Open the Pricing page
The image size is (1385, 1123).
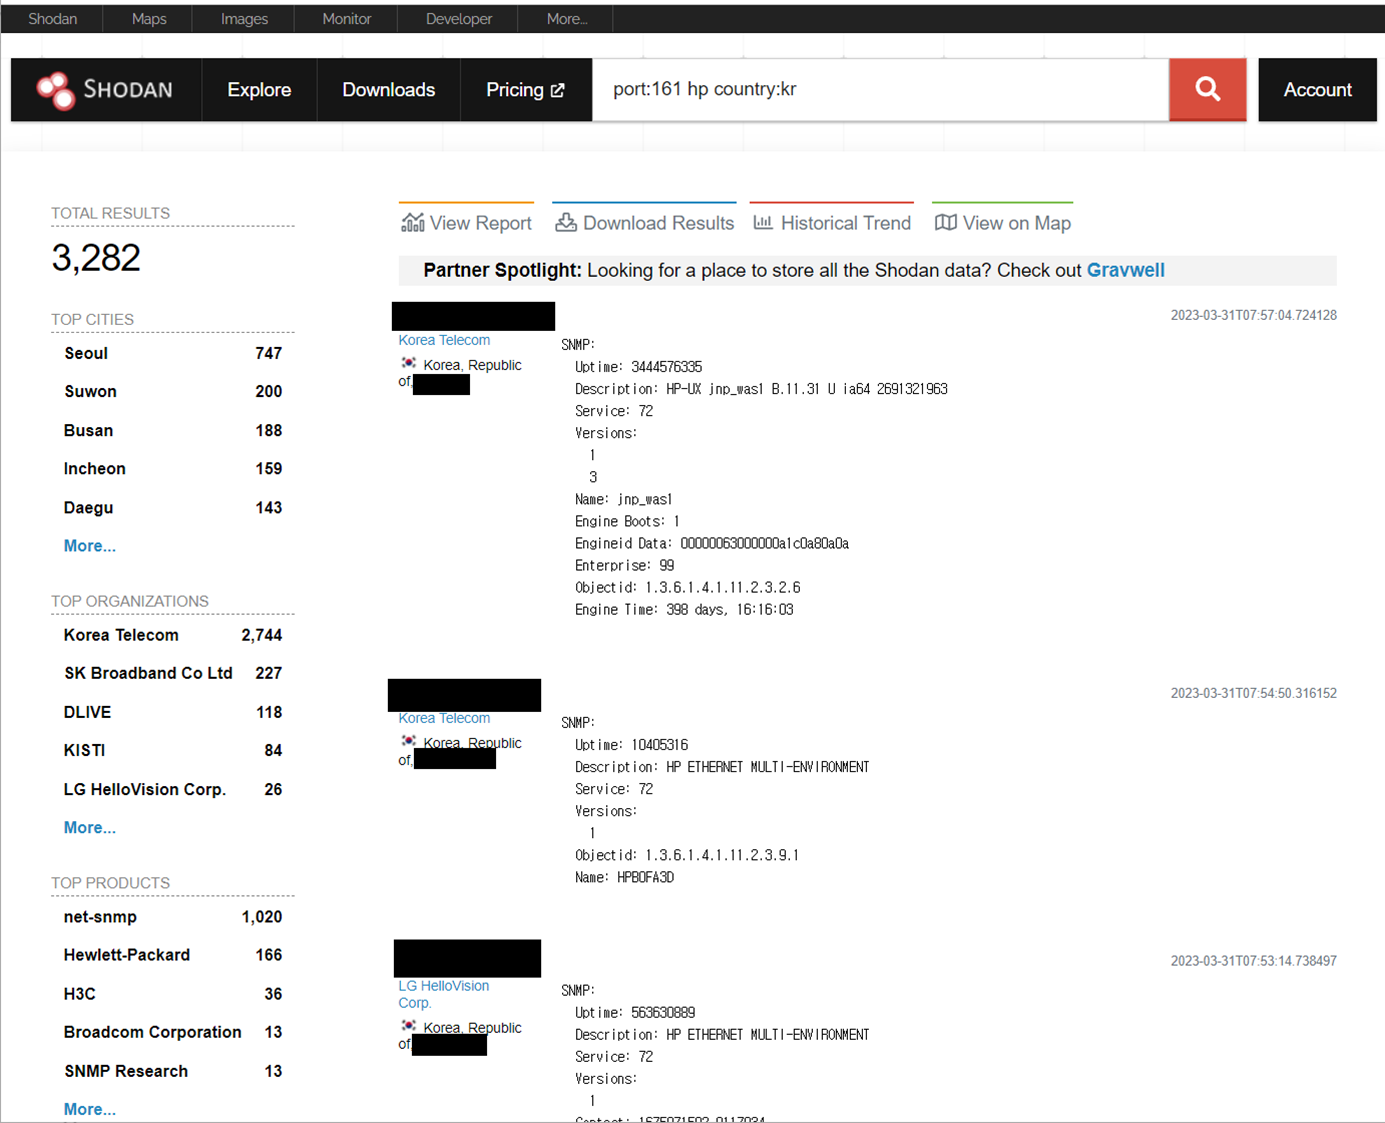coord(526,90)
